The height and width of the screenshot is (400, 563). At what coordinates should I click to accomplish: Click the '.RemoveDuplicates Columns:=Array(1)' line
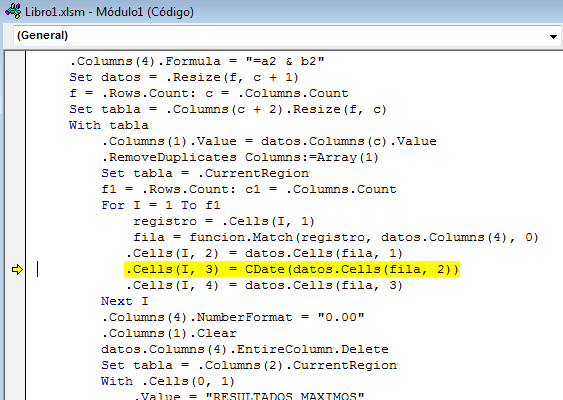pyautogui.click(x=240, y=157)
